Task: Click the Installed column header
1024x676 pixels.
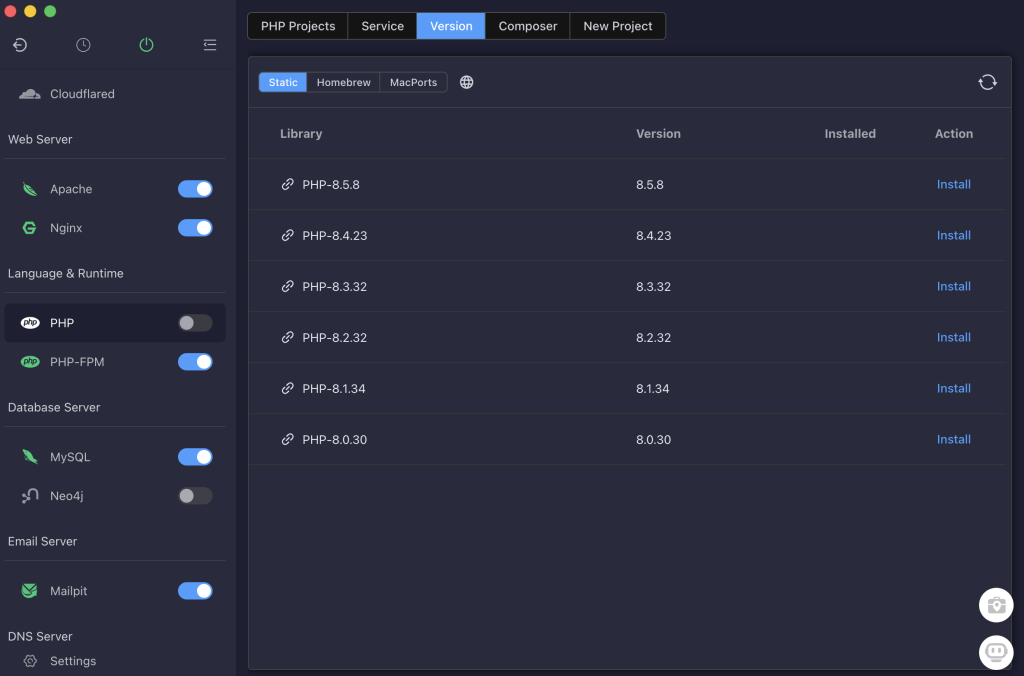Action: click(x=850, y=133)
